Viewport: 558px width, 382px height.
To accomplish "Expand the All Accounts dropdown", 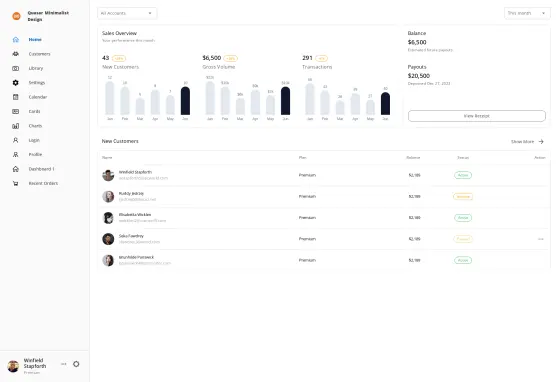I will pos(127,13).
